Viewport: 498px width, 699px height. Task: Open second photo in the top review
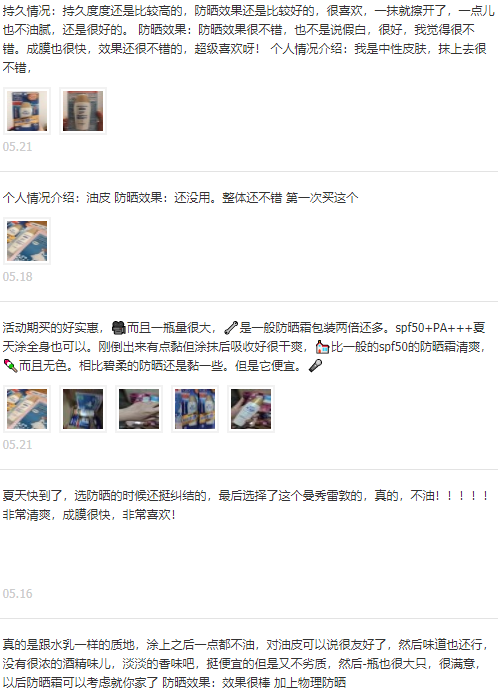83,111
